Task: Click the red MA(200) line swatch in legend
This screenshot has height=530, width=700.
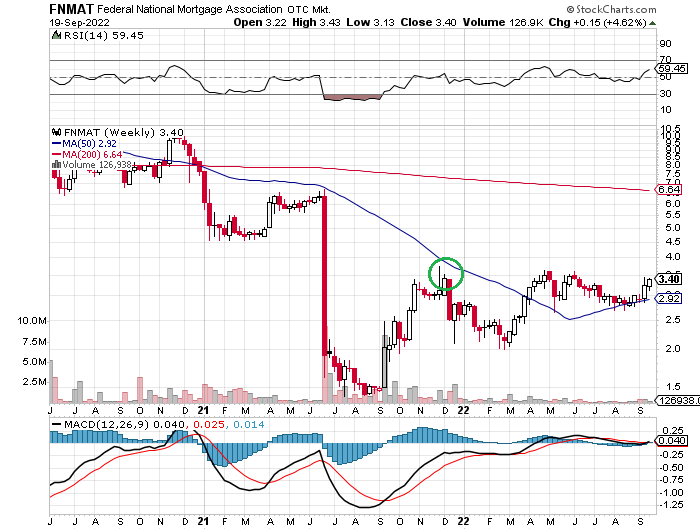Action: [57, 154]
